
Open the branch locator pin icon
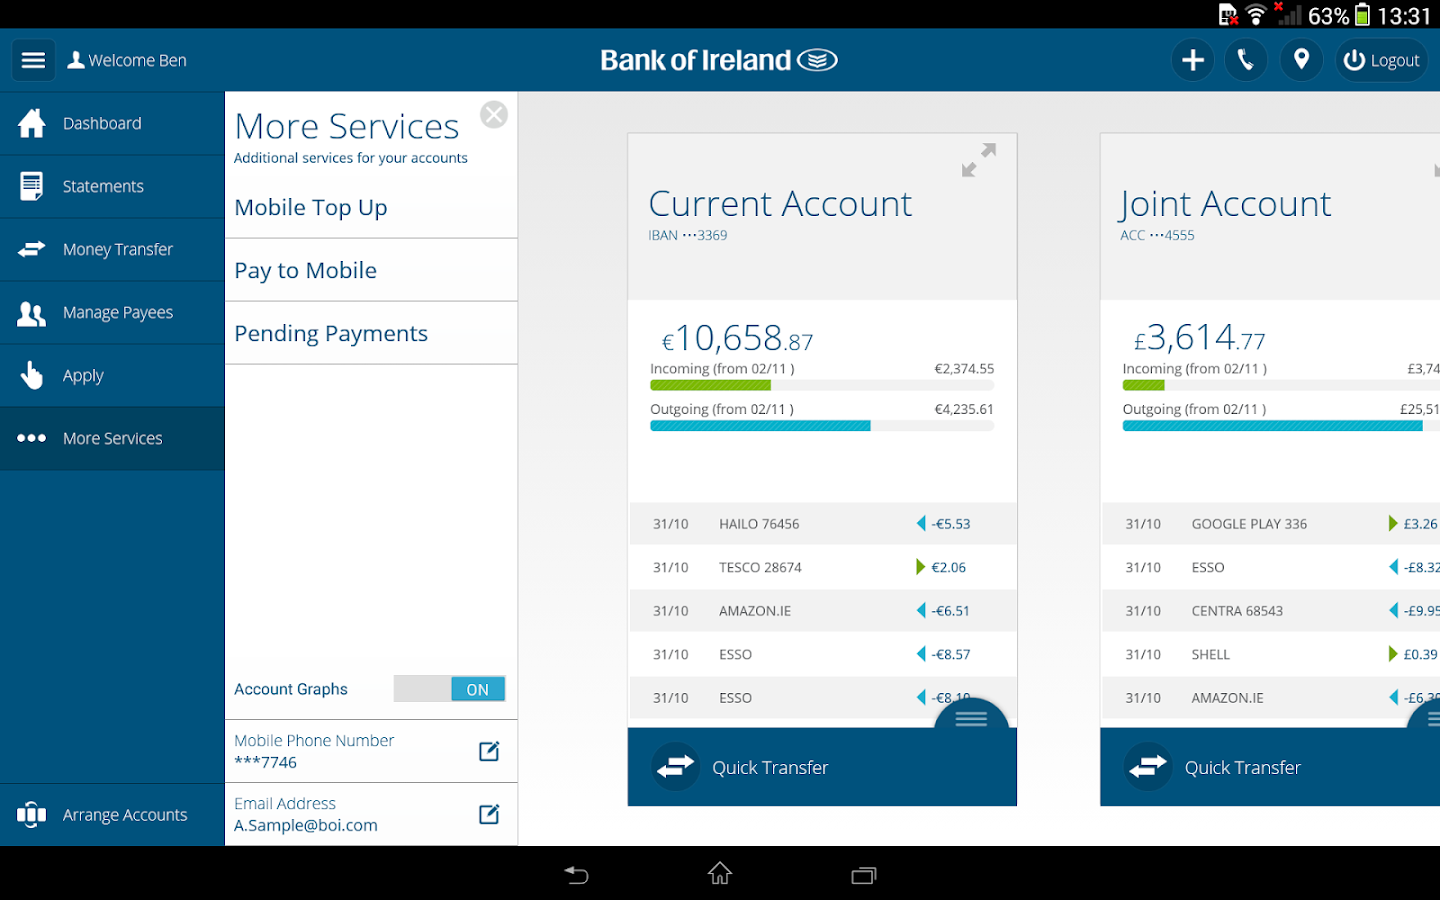pyautogui.click(x=1301, y=60)
